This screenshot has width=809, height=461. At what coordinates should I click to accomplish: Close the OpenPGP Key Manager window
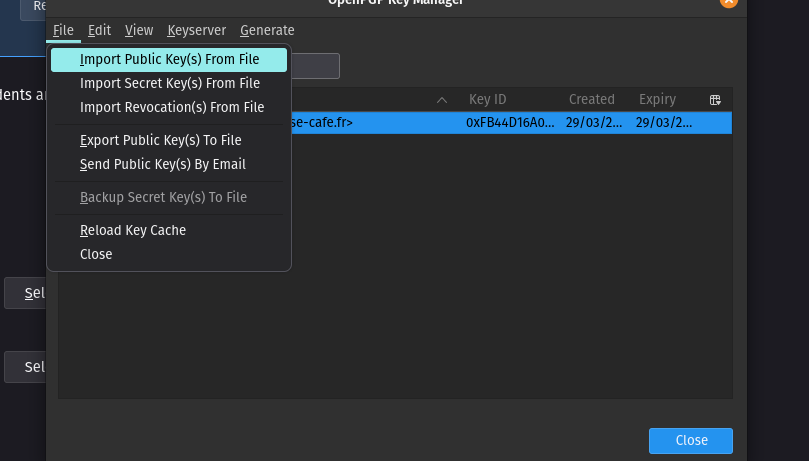coord(729,2)
